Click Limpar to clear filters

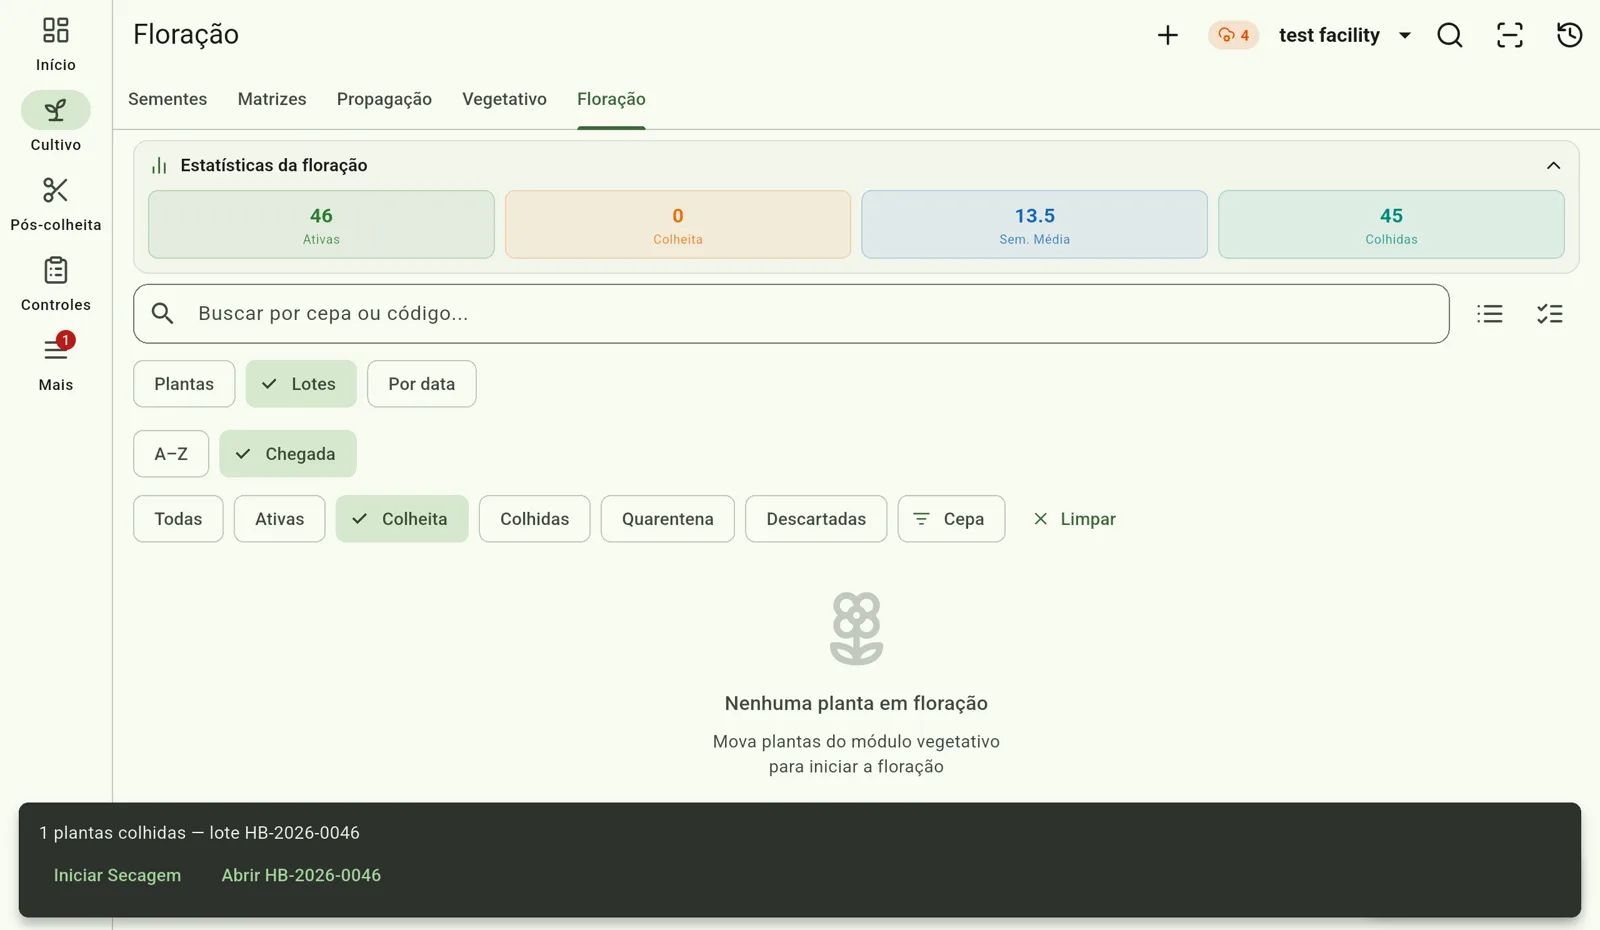pyautogui.click(x=1074, y=519)
